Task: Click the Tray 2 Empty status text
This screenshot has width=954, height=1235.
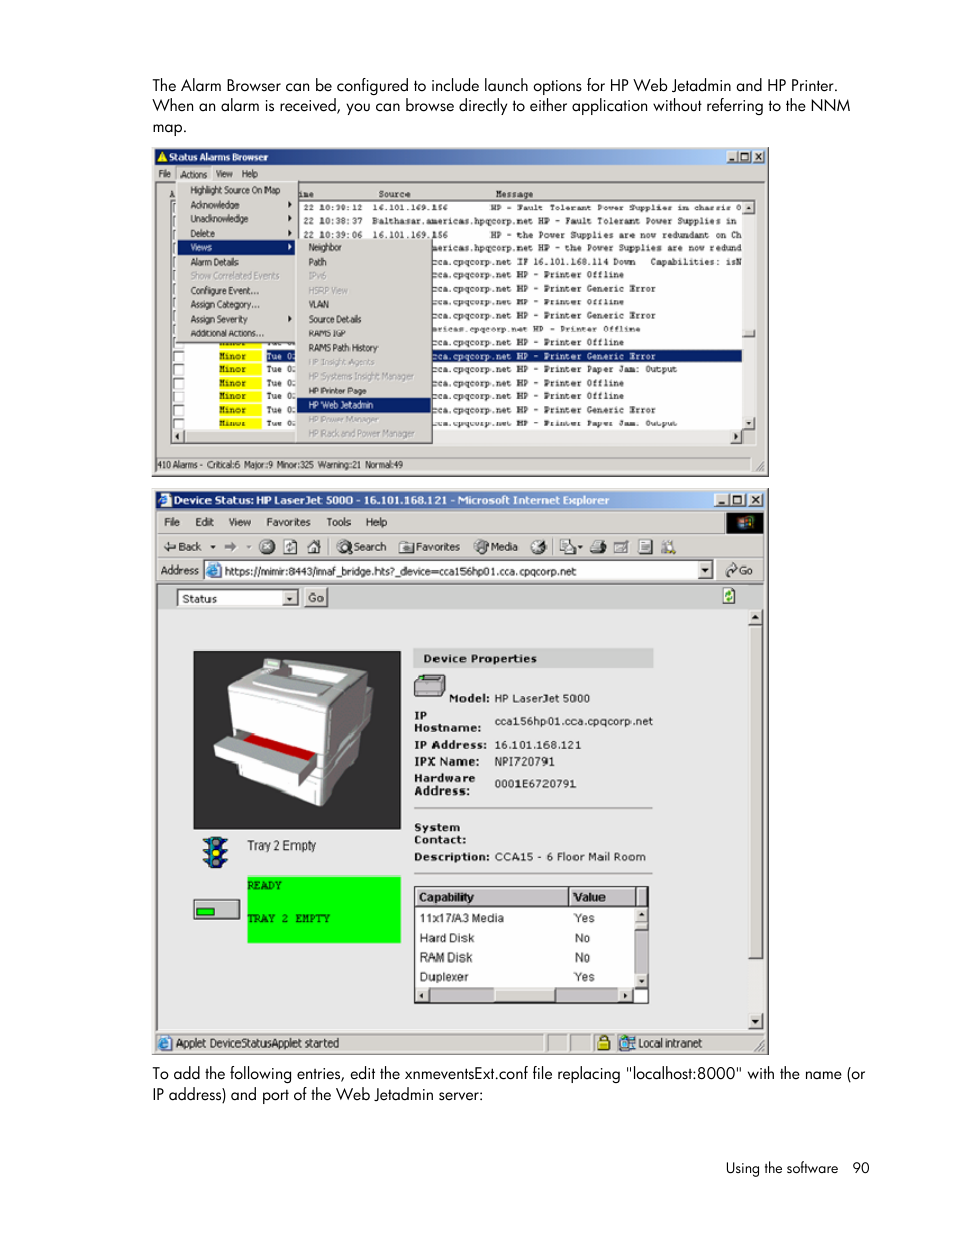Action: tap(282, 846)
